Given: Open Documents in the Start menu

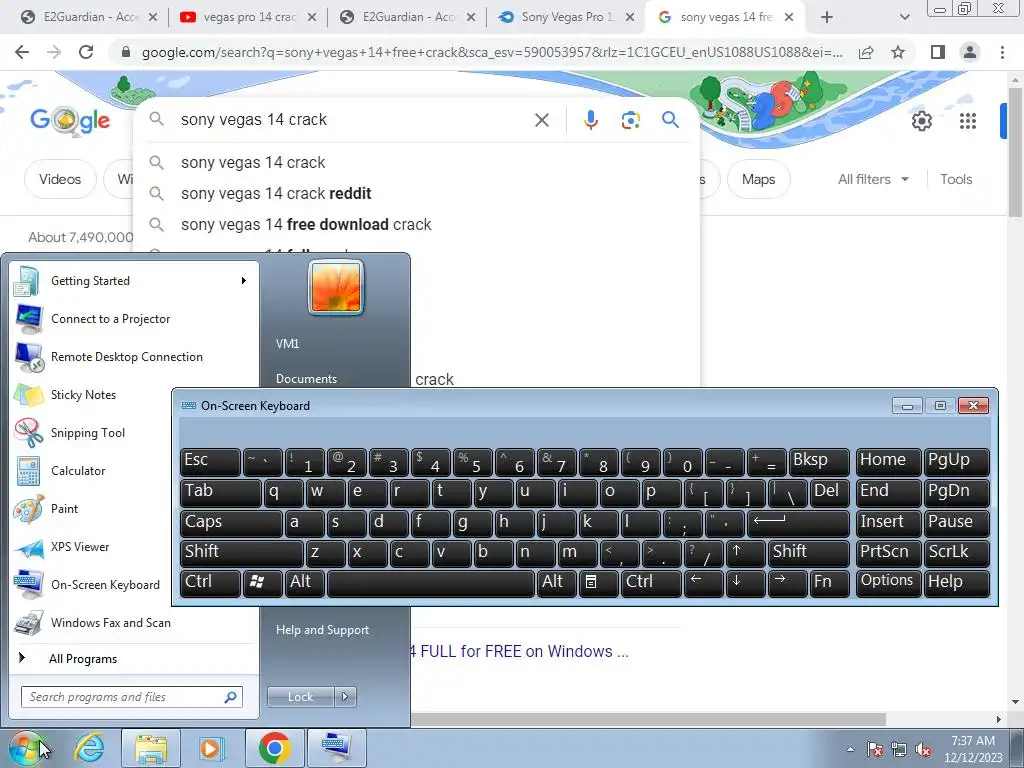Looking at the screenshot, I should point(306,379).
